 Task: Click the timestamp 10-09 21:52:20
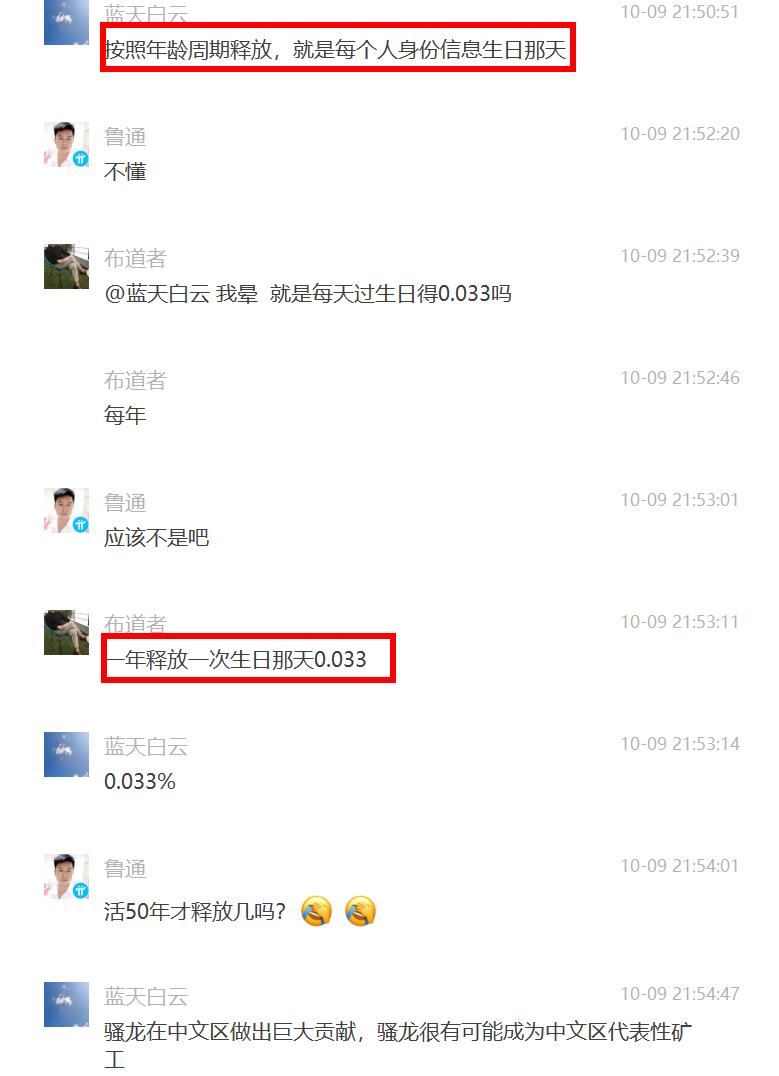tap(680, 134)
